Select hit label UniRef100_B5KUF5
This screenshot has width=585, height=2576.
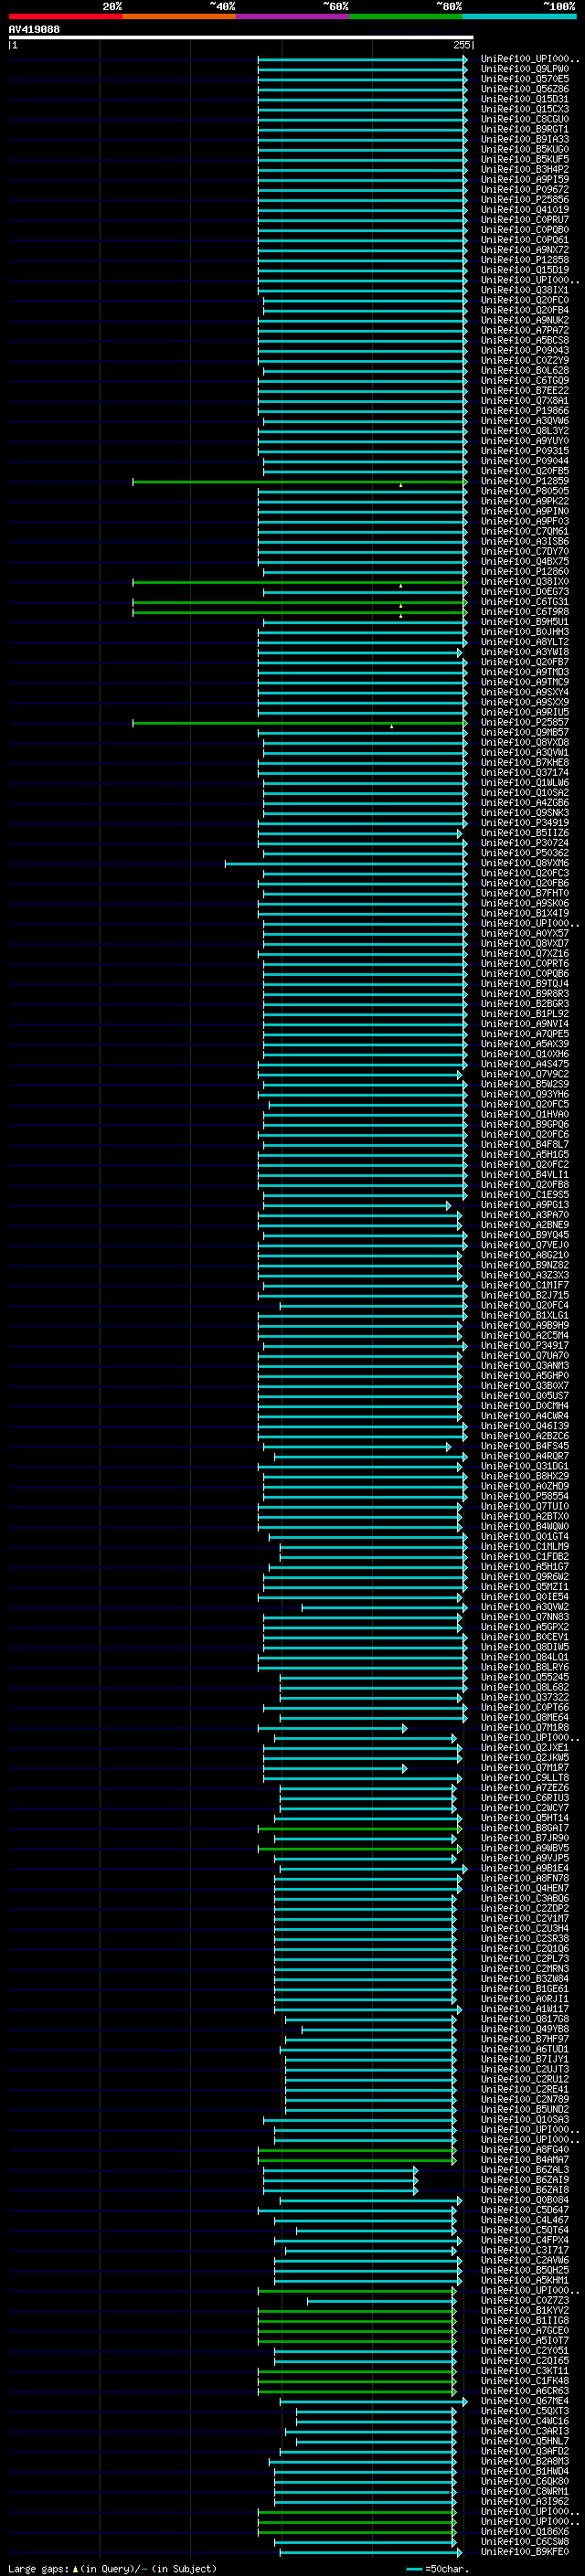[525, 159]
